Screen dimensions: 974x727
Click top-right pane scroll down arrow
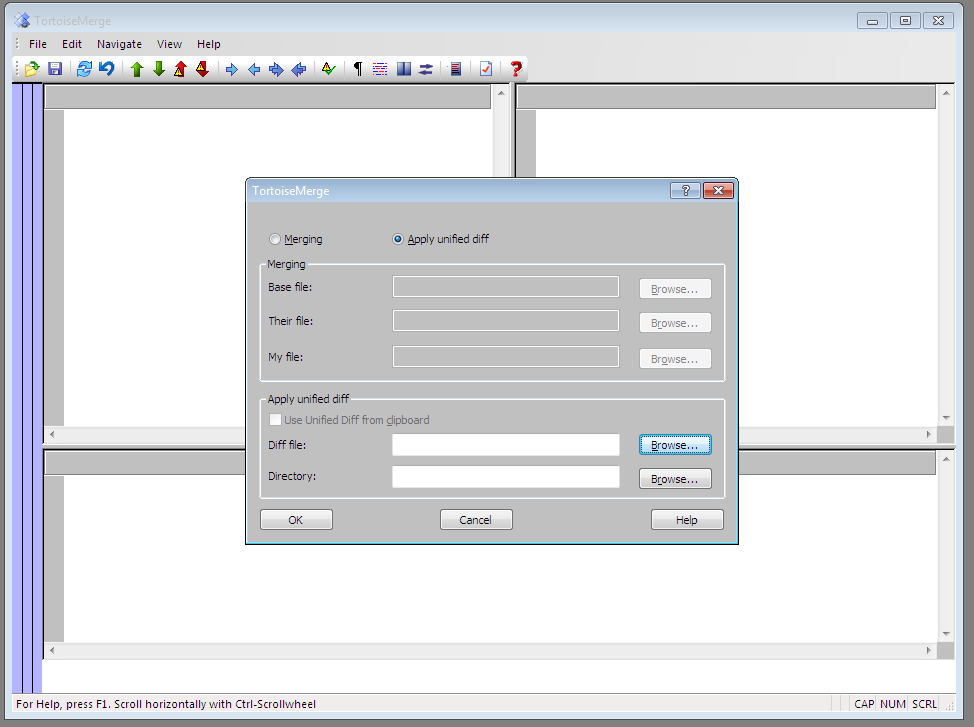[946, 418]
